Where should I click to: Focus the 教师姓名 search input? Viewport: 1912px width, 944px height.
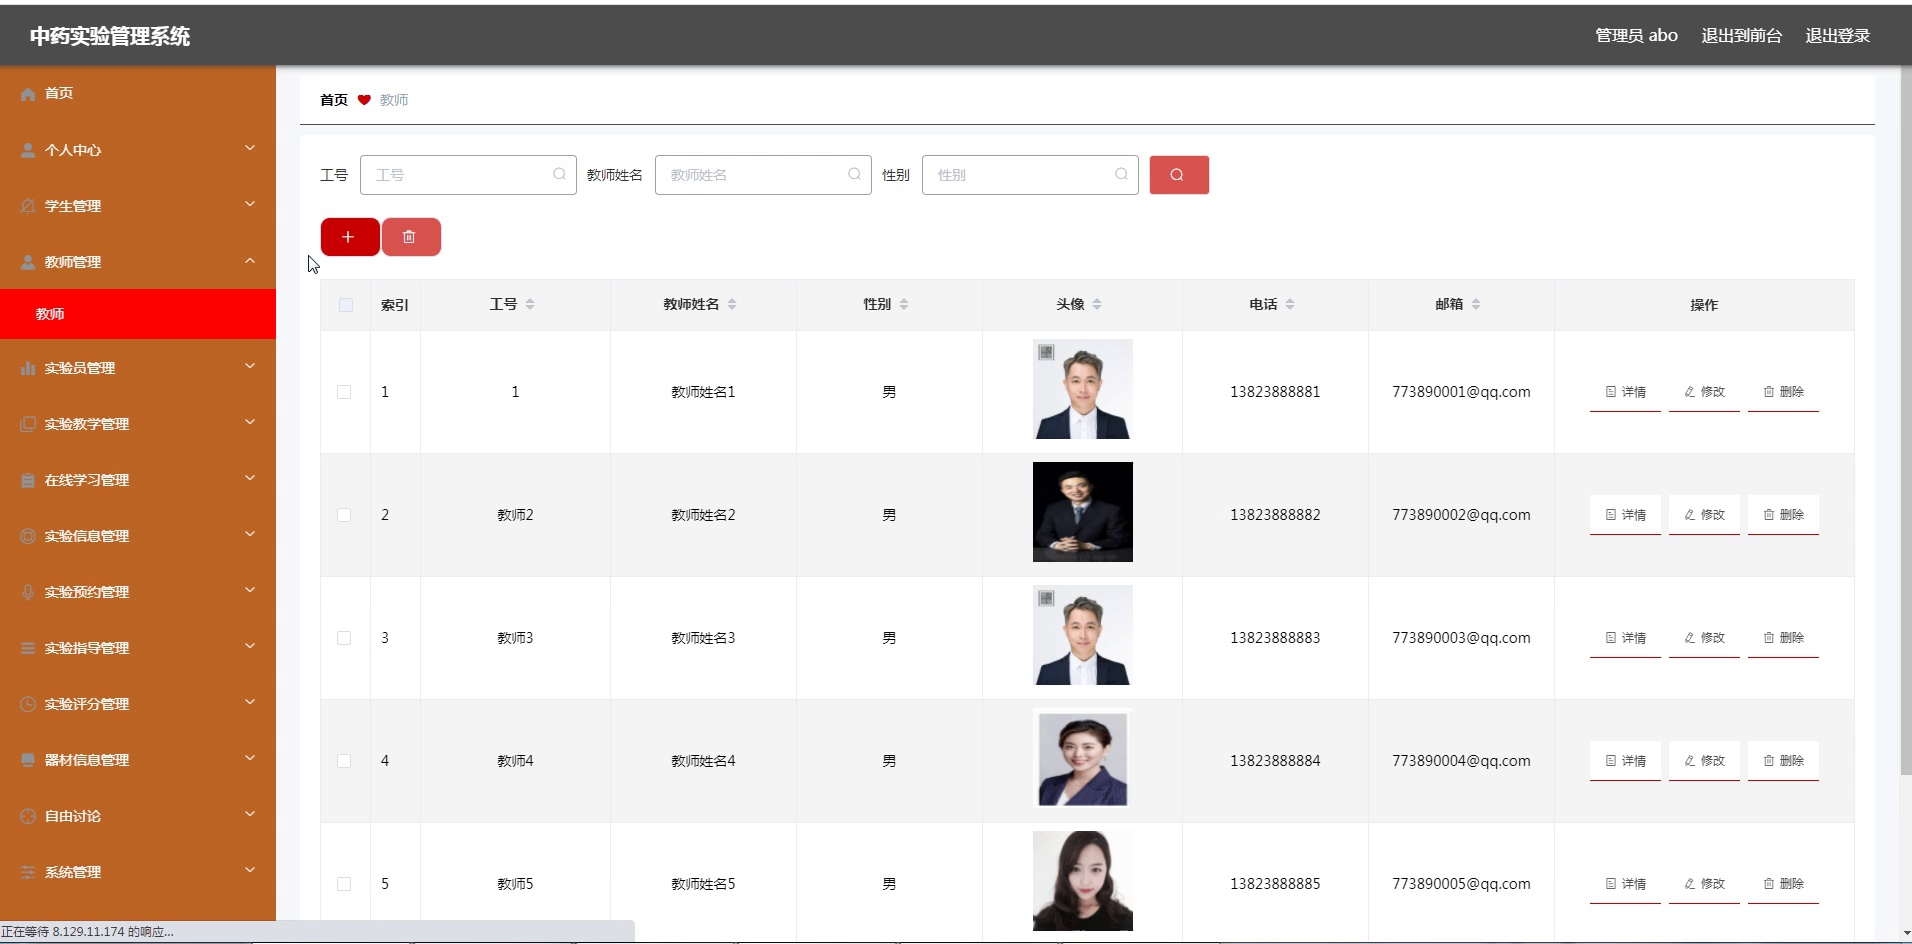763,175
